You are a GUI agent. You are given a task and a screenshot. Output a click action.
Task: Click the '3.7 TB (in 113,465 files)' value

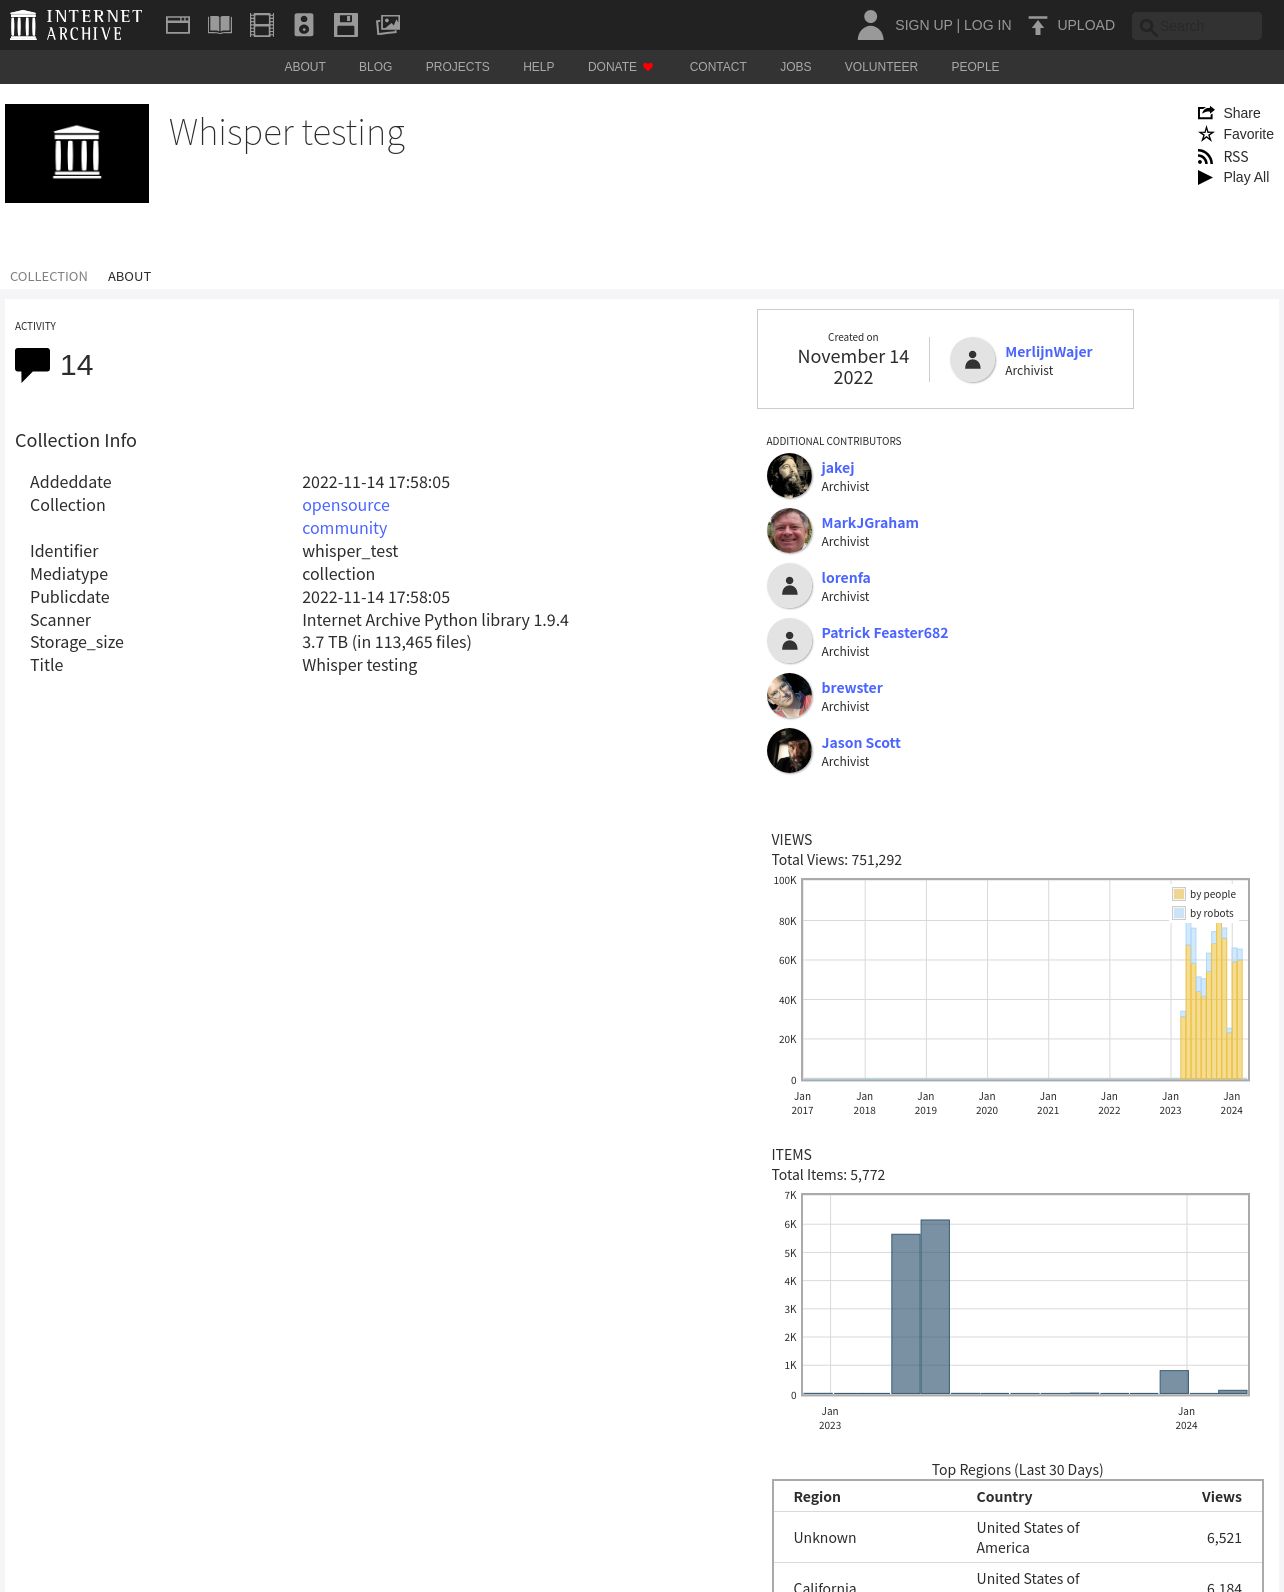387,642
